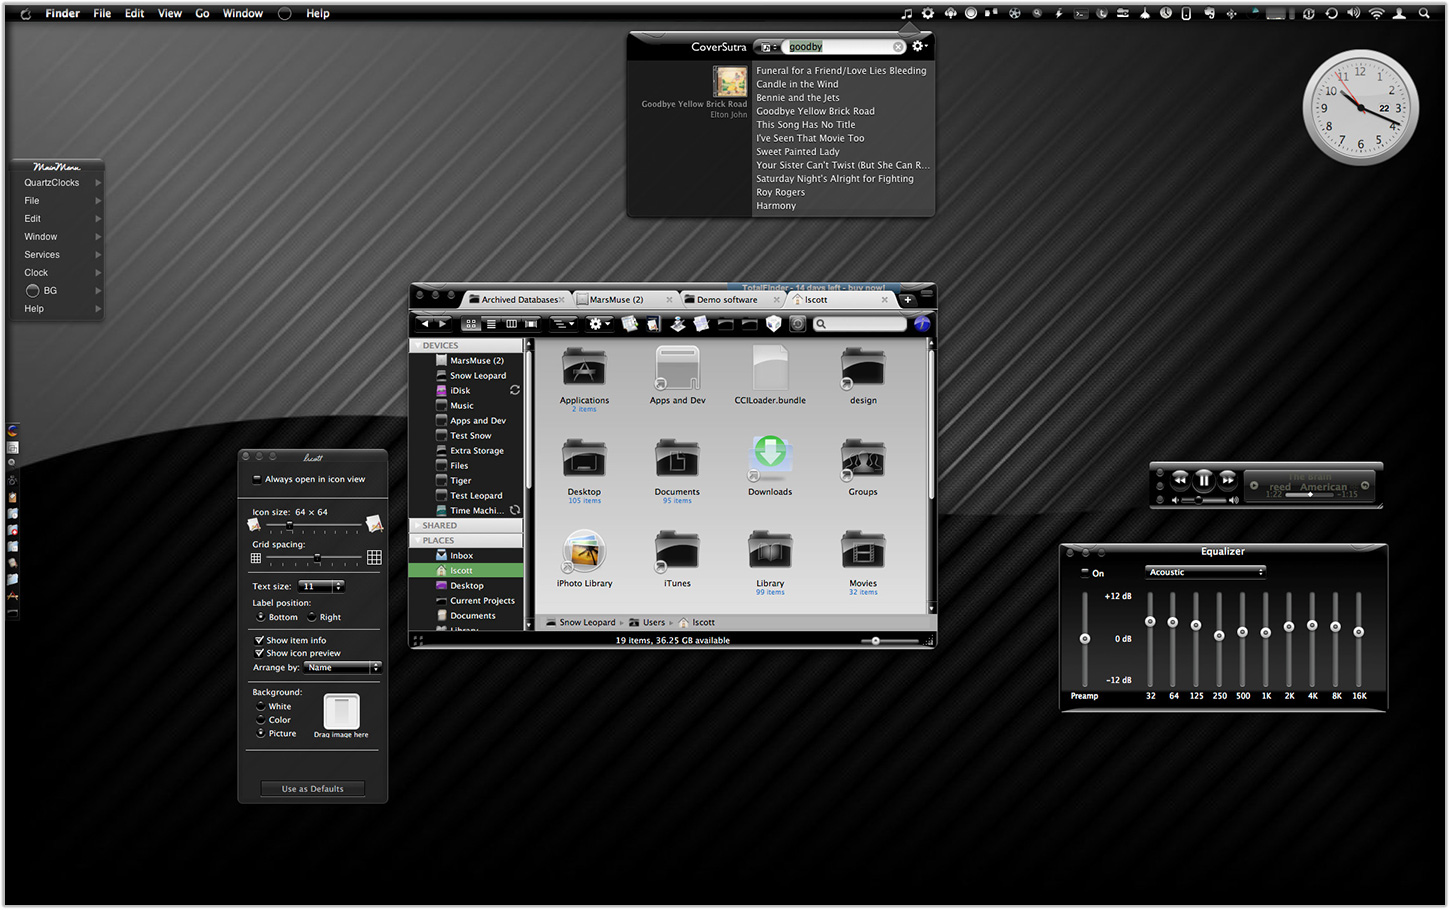
Task: Pause playback in mini player
Action: pyautogui.click(x=1204, y=480)
